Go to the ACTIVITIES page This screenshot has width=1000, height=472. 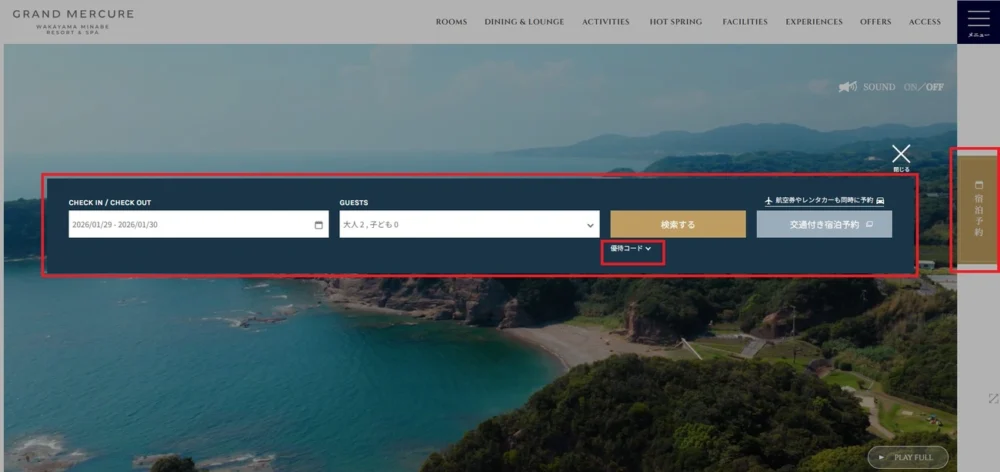click(x=606, y=22)
